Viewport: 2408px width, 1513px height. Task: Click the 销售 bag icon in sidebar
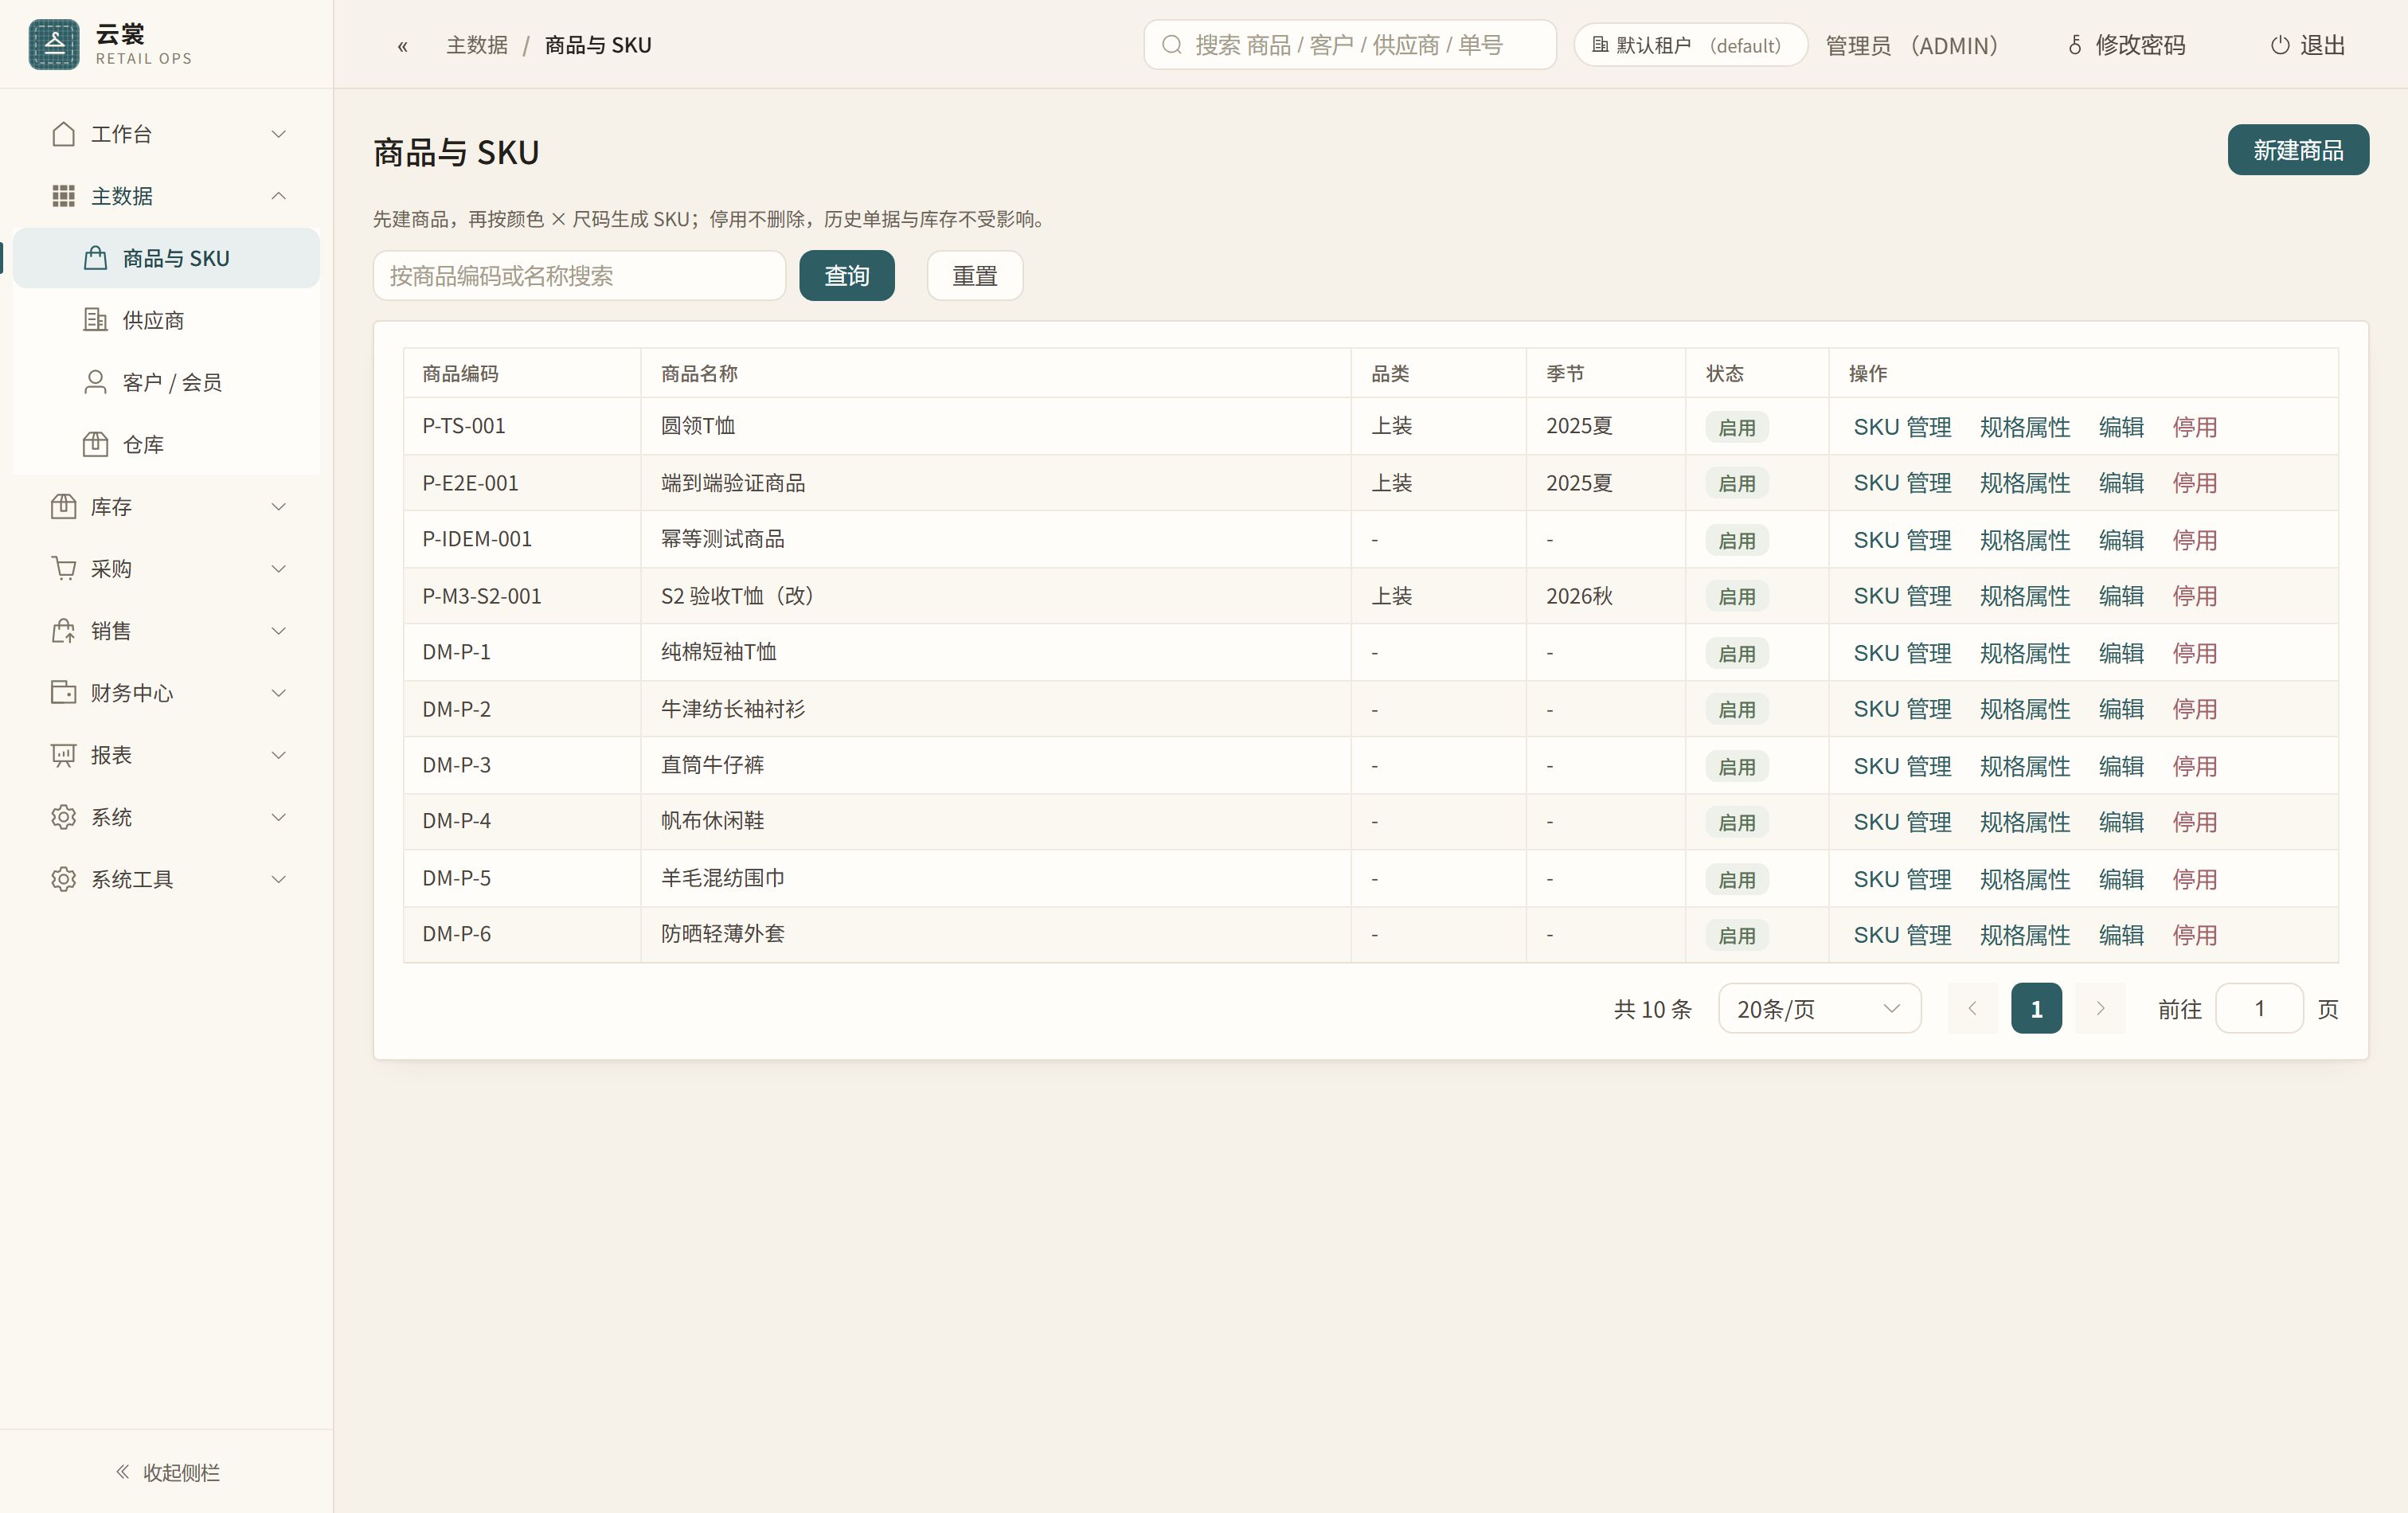[x=63, y=631]
